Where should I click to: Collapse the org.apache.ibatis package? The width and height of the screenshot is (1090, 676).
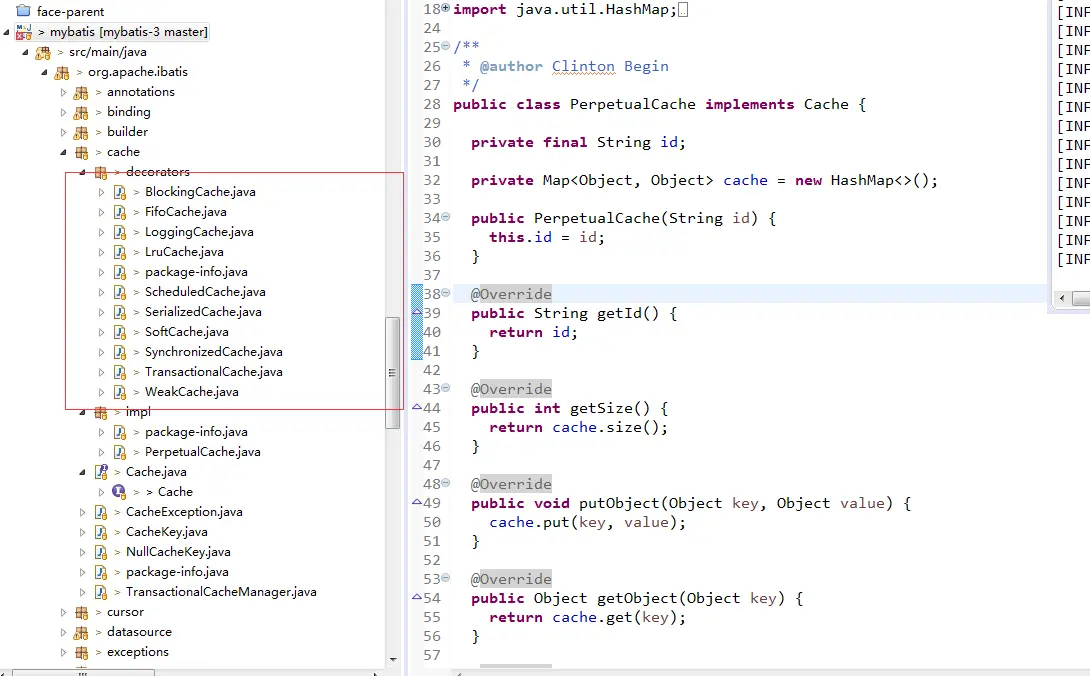[x=44, y=72]
